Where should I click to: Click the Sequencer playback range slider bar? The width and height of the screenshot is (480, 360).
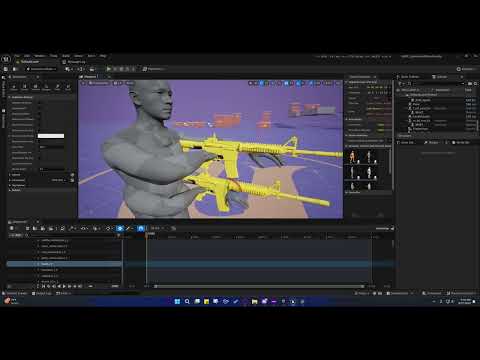tap(259, 286)
